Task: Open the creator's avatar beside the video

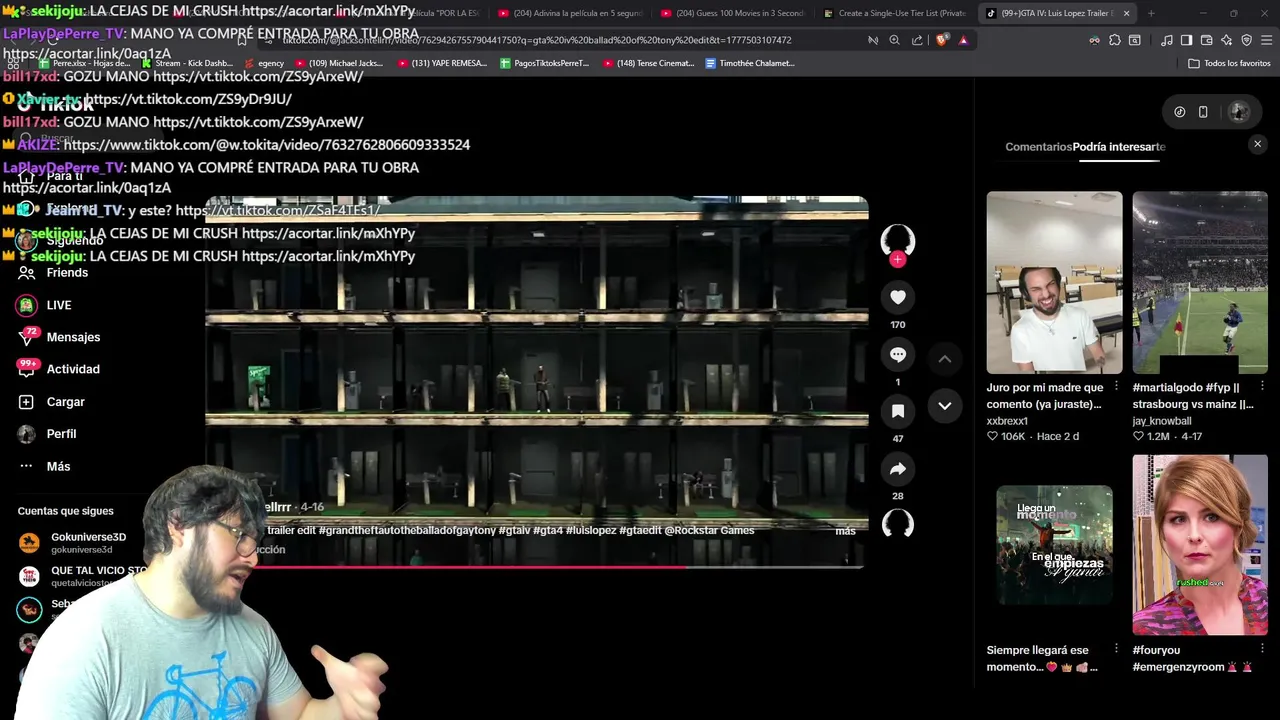Action: click(x=898, y=240)
